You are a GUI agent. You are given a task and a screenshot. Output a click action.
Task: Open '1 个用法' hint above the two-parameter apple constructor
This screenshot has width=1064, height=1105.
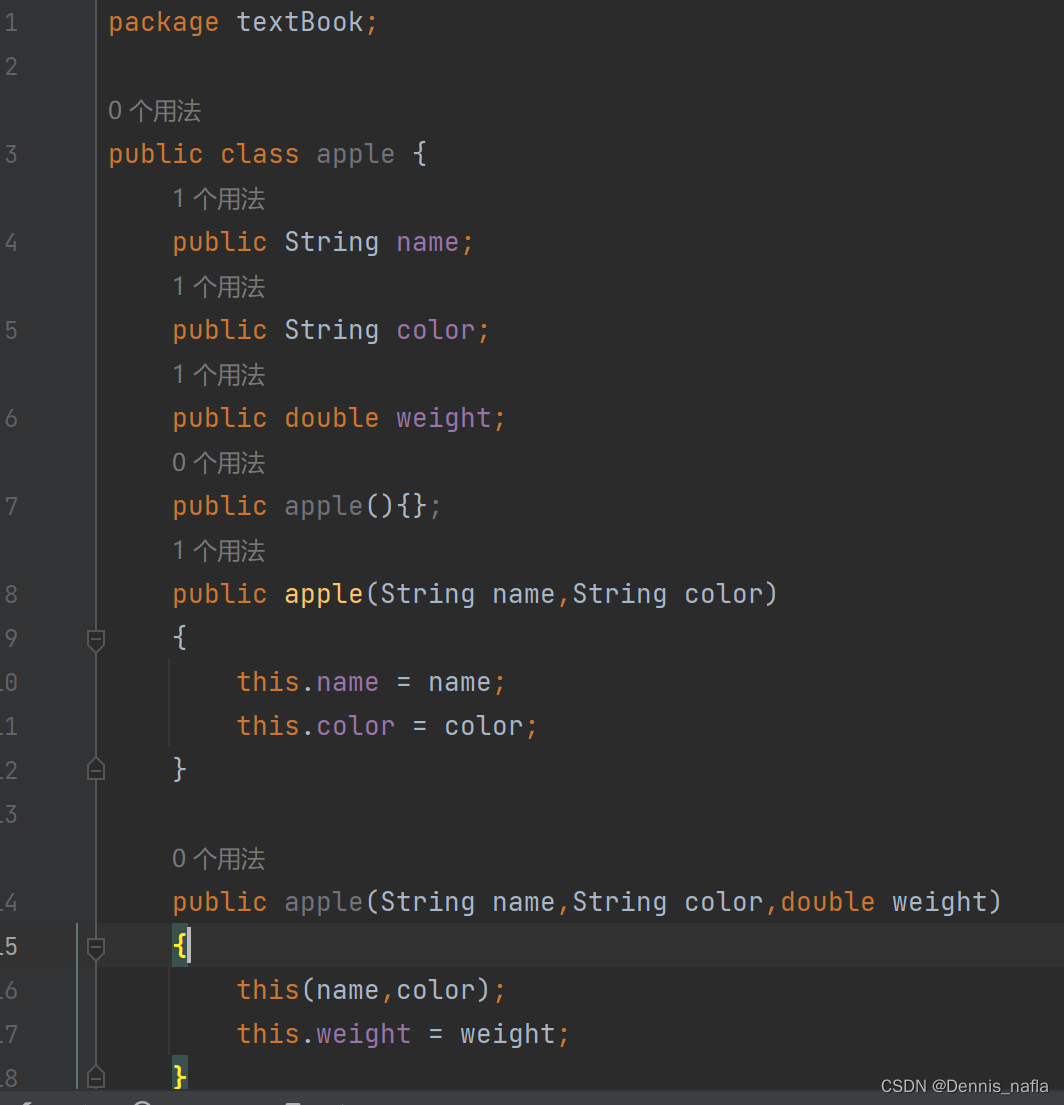click(218, 551)
